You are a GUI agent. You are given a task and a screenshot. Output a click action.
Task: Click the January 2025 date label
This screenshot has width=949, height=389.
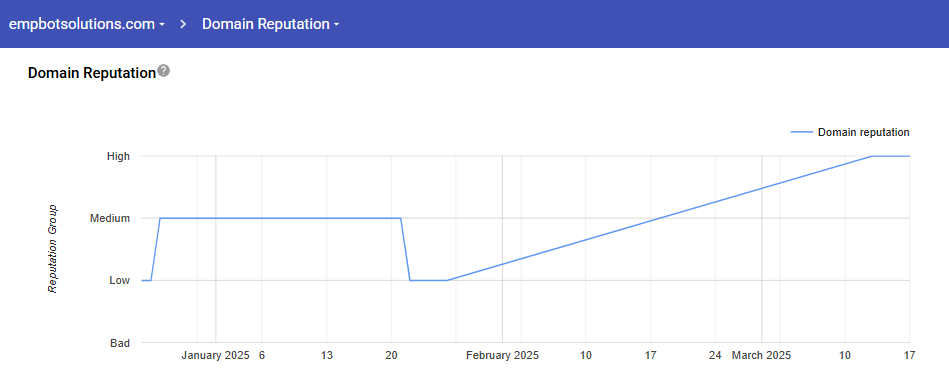pos(215,356)
